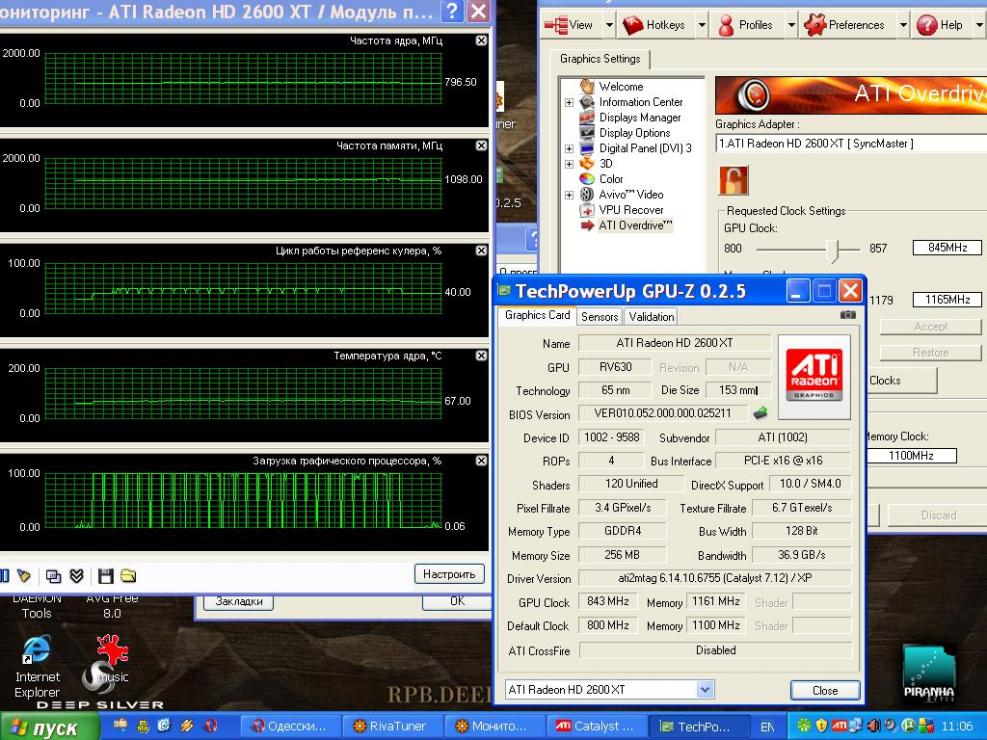Click the Настроить button
987x740 pixels.
pyautogui.click(x=449, y=574)
